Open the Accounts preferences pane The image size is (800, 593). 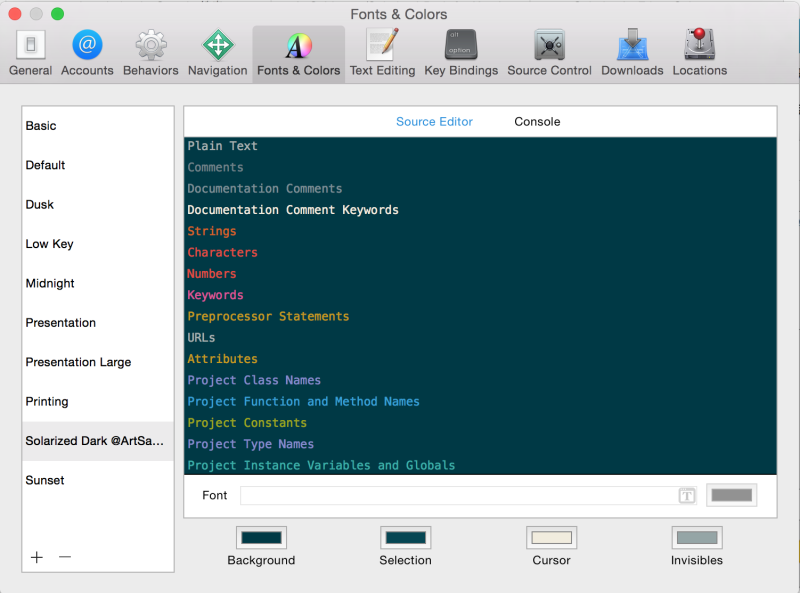pyautogui.click(x=87, y=45)
